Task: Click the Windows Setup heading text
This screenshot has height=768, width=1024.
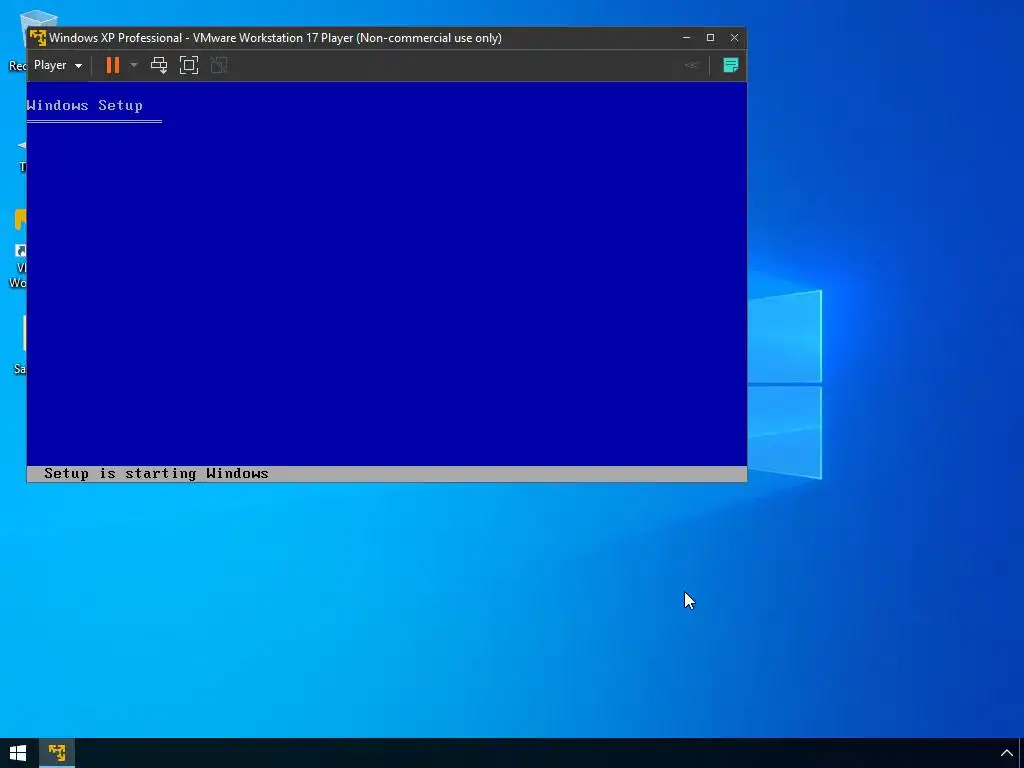Action: tap(85, 106)
